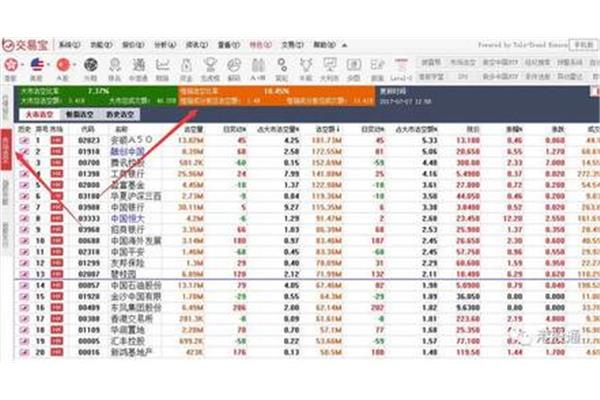Click HK market badge of row 01928
The image size is (600, 400).
pyautogui.click(x=57, y=297)
